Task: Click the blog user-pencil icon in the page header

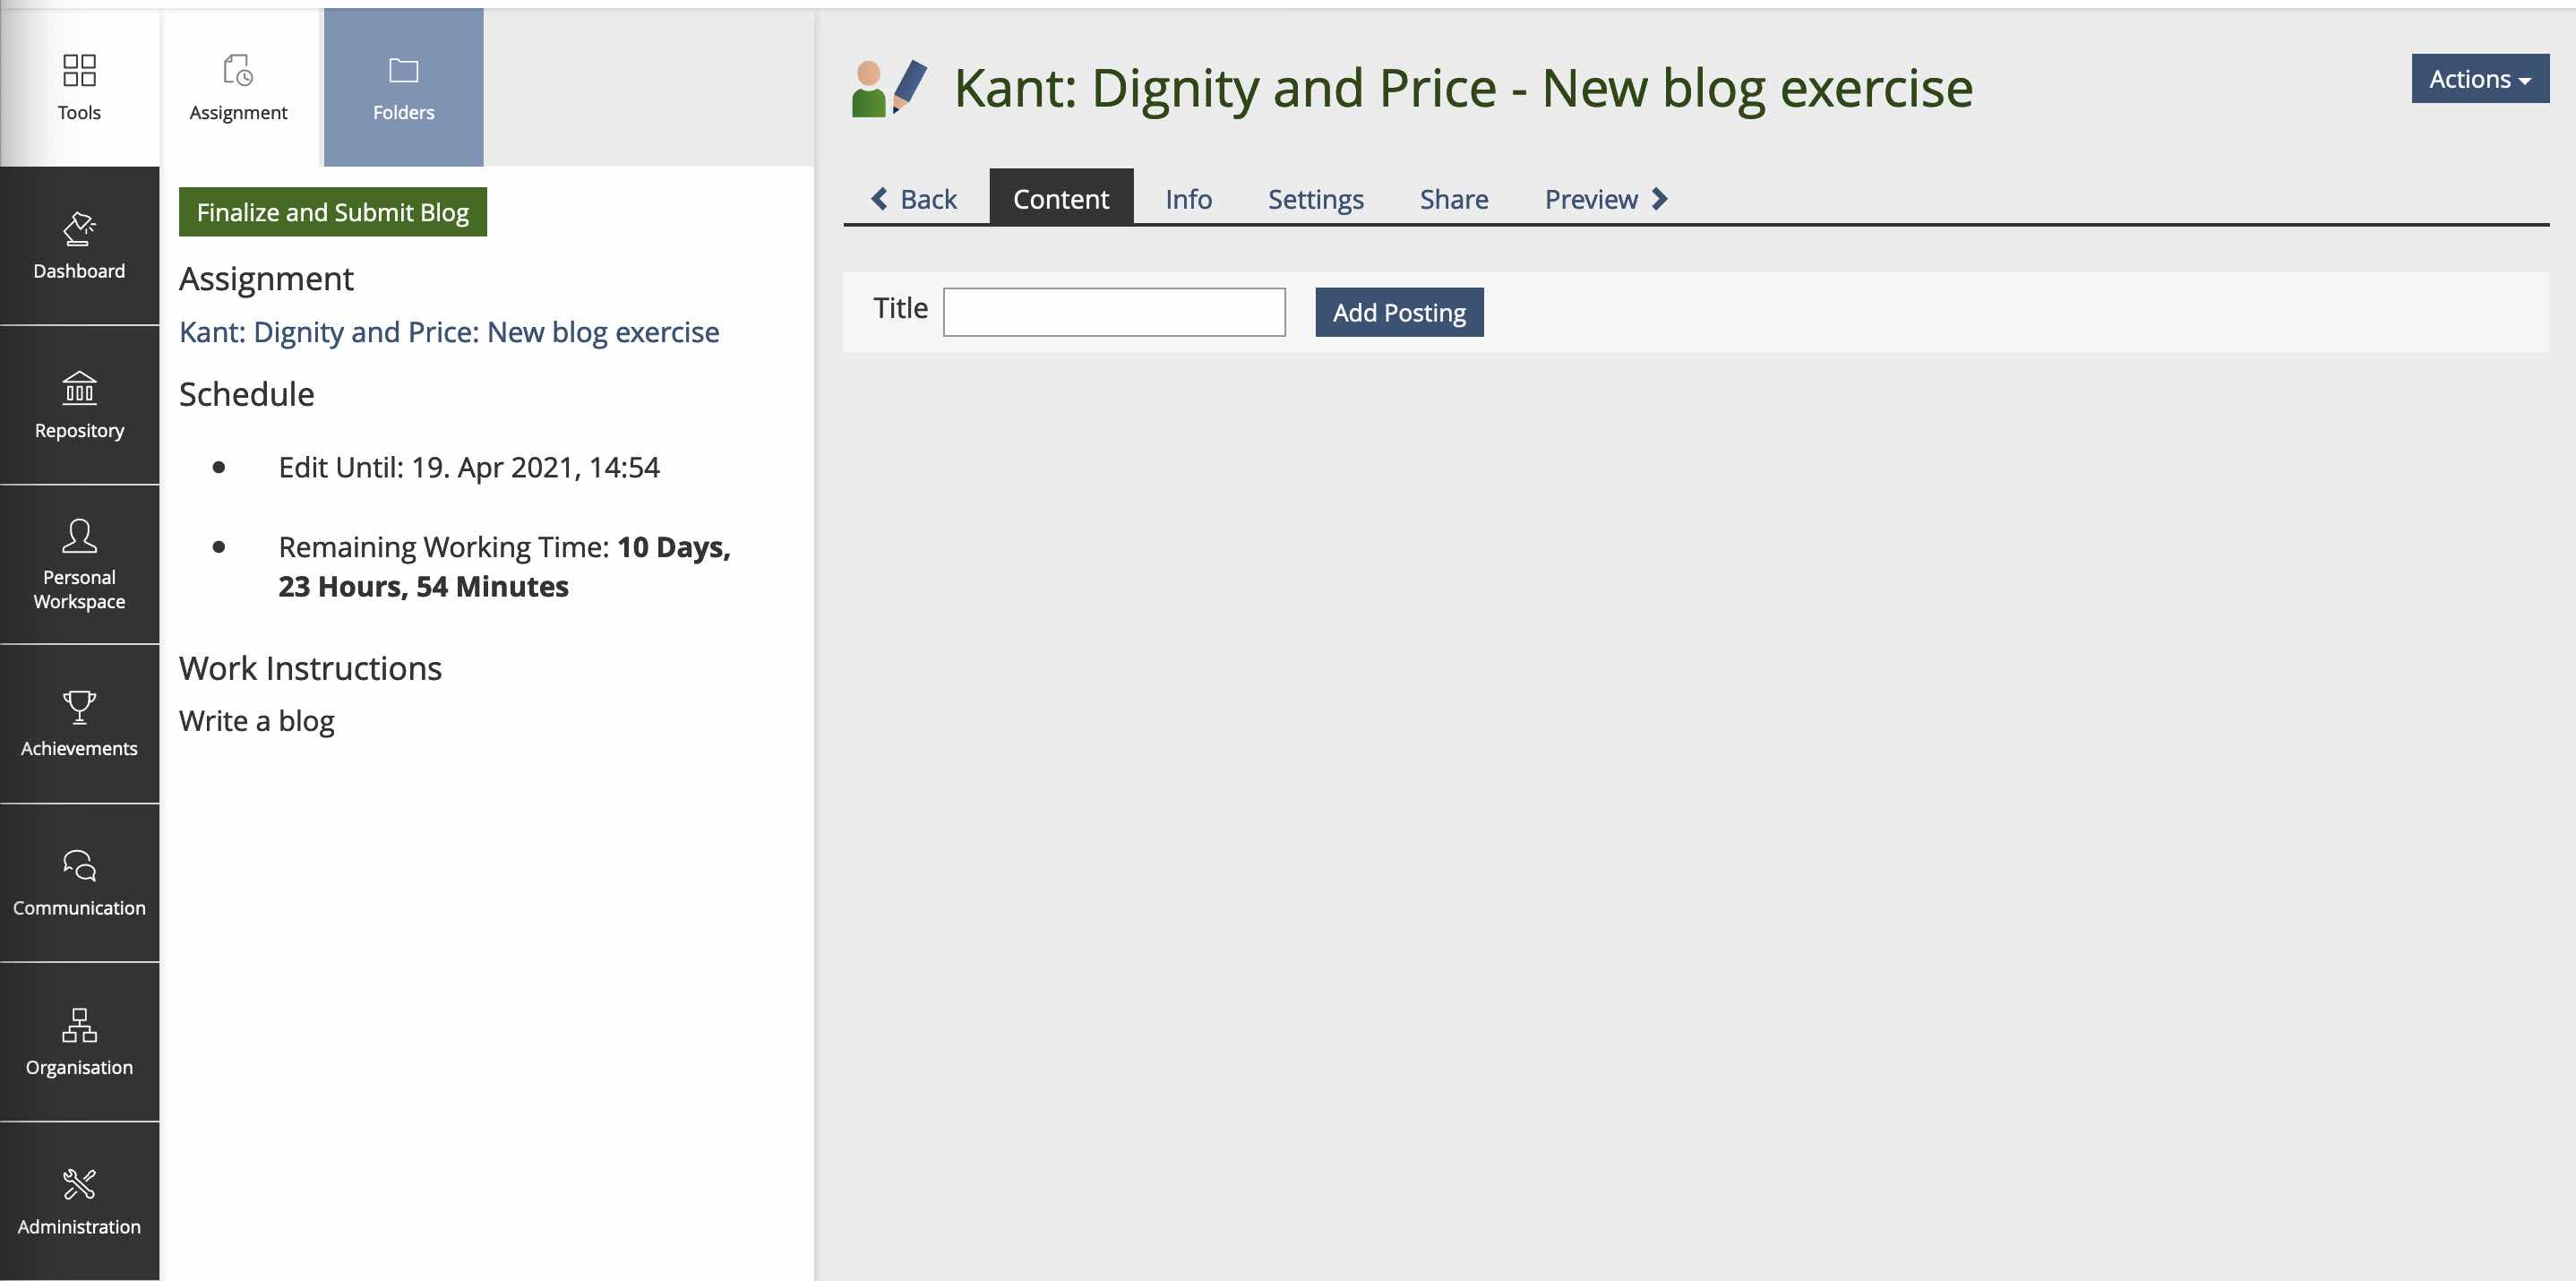Action: coord(889,88)
